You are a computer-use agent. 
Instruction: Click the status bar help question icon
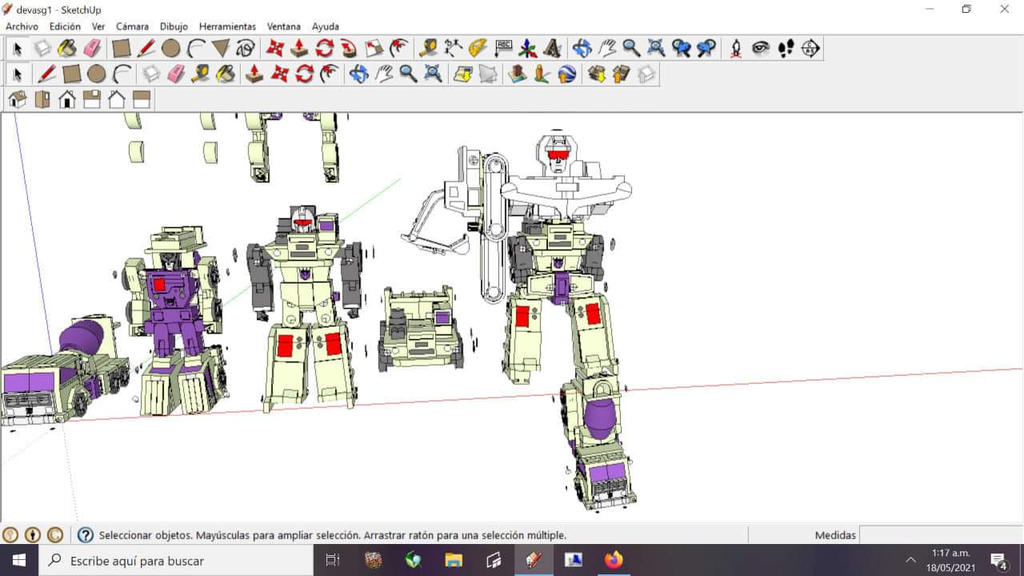86,535
